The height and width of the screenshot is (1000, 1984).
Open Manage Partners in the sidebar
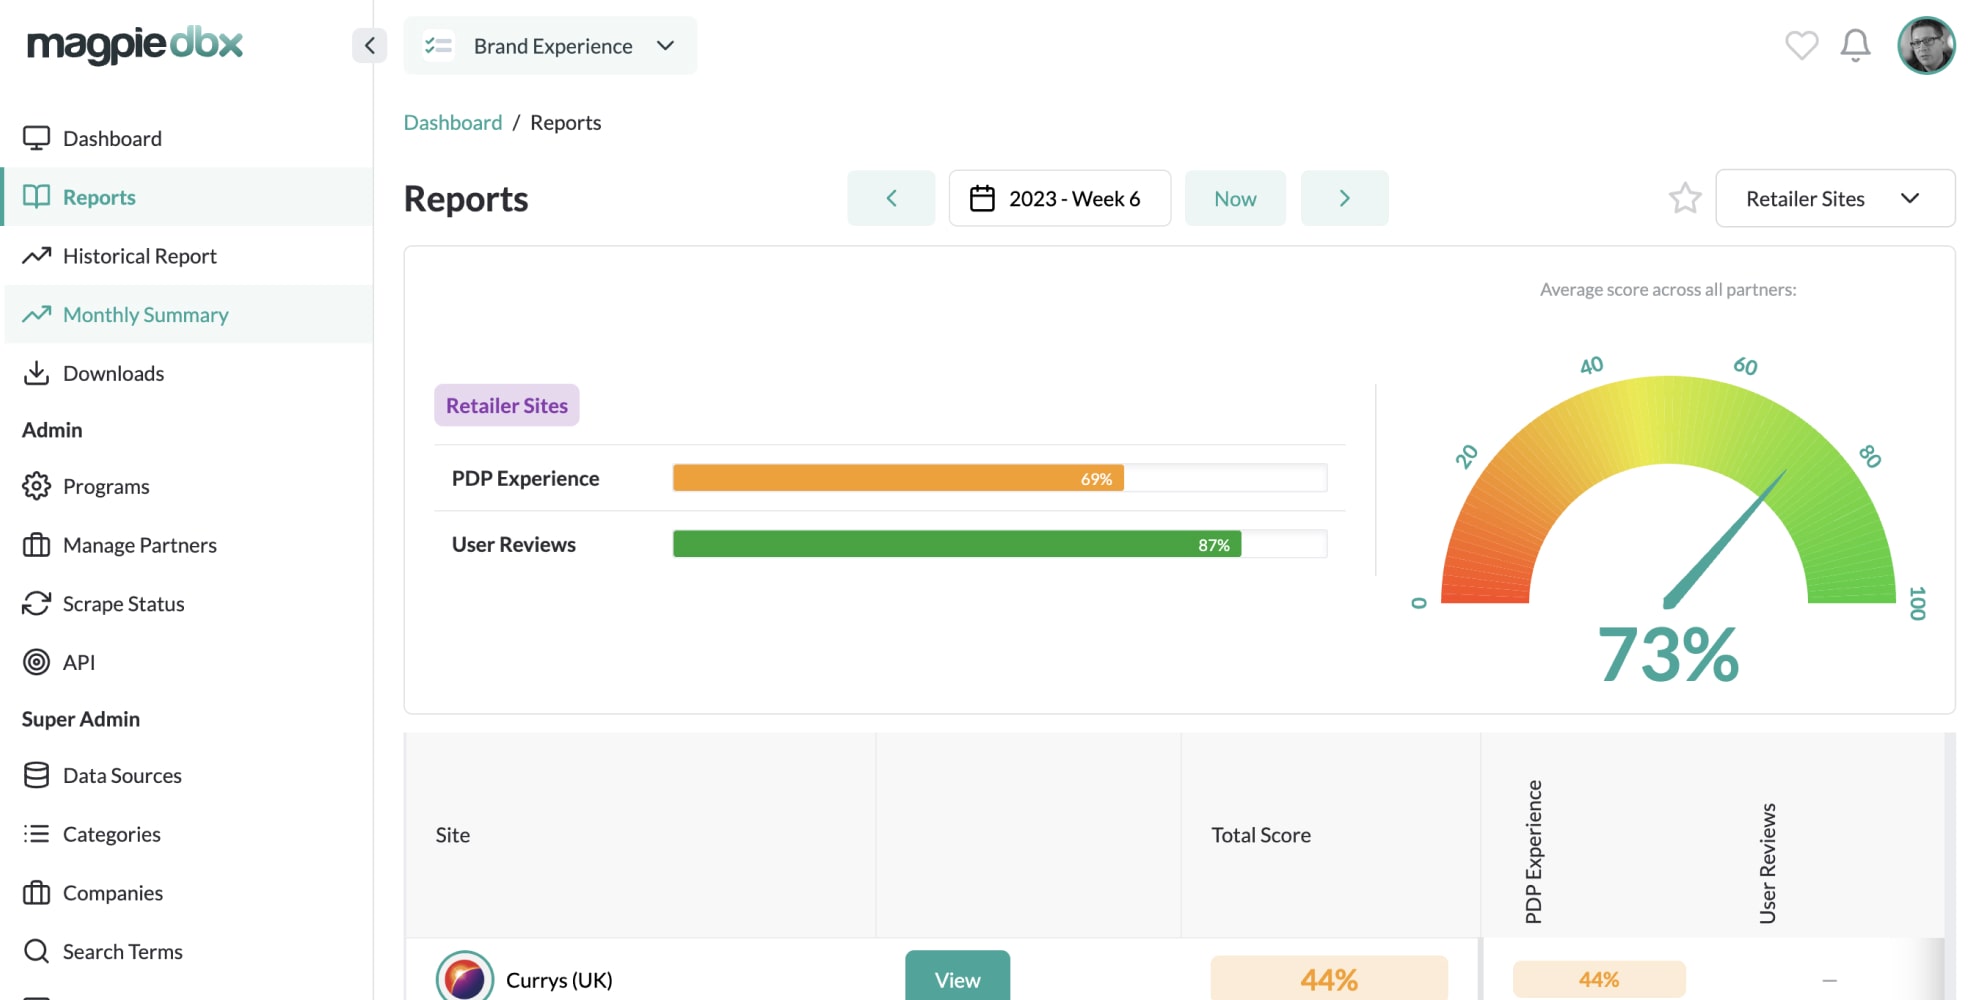click(187, 545)
